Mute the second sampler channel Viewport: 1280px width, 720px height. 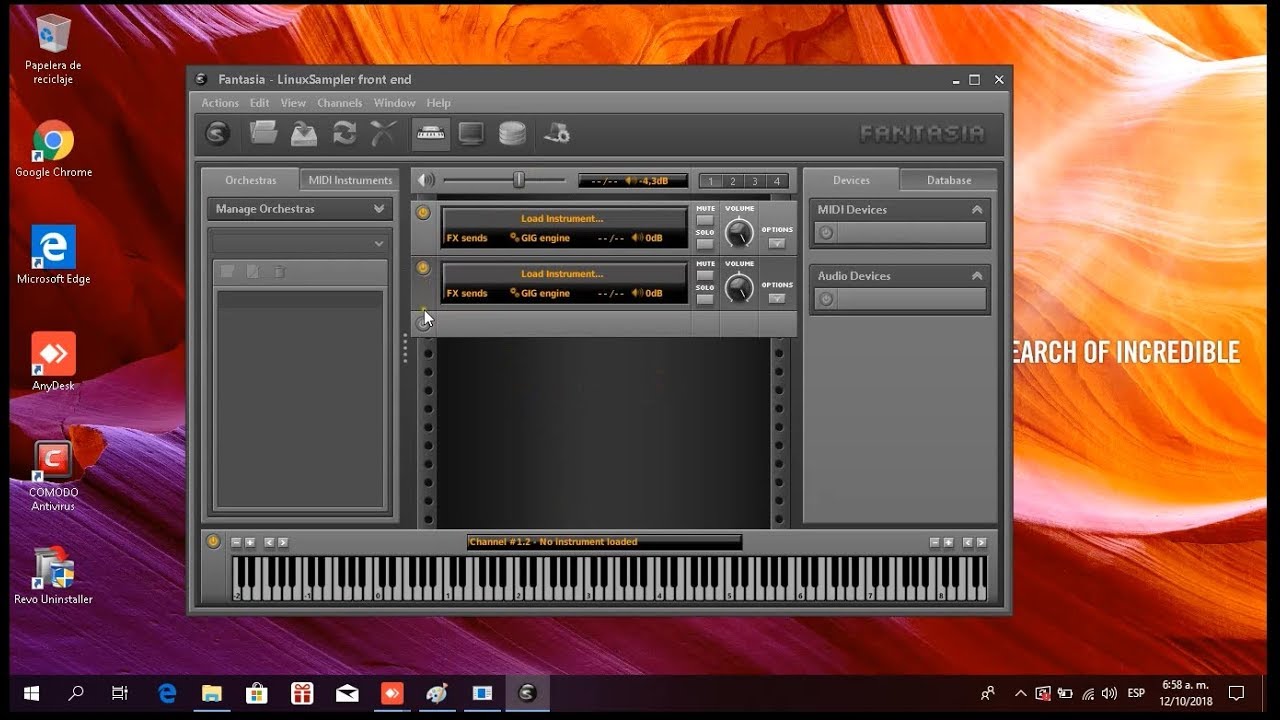[x=706, y=275]
